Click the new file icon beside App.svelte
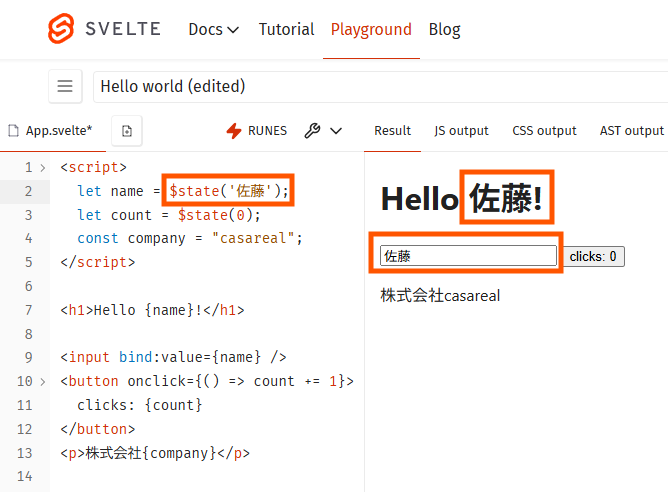This screenshot has width=668, height=492. point(127,131)
